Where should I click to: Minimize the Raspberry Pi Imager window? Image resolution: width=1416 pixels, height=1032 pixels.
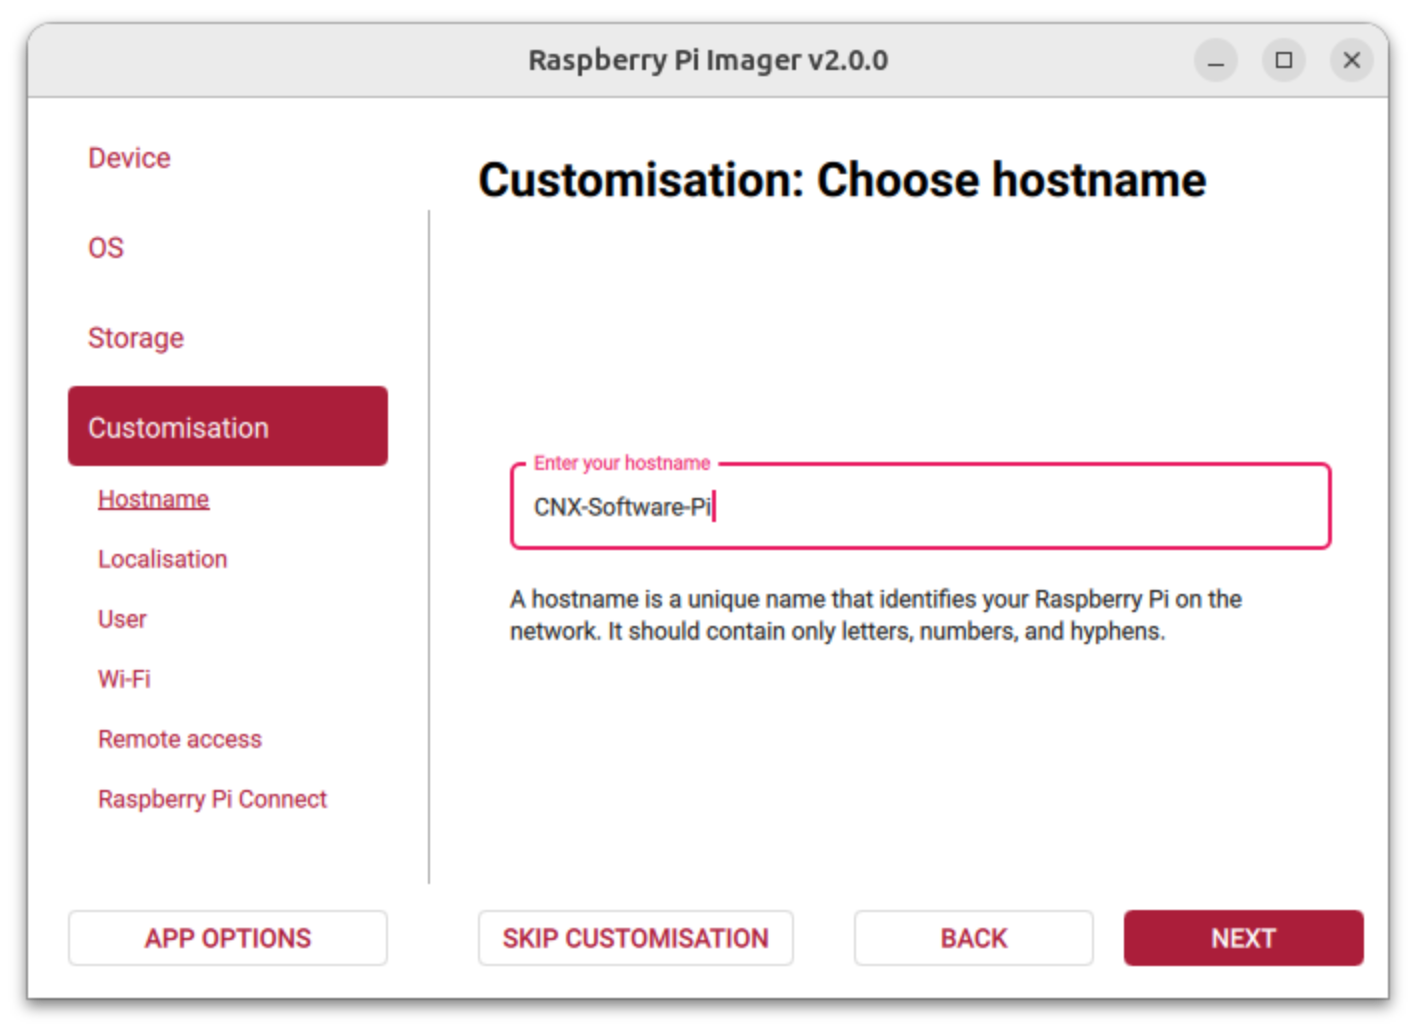(1216, 61)
